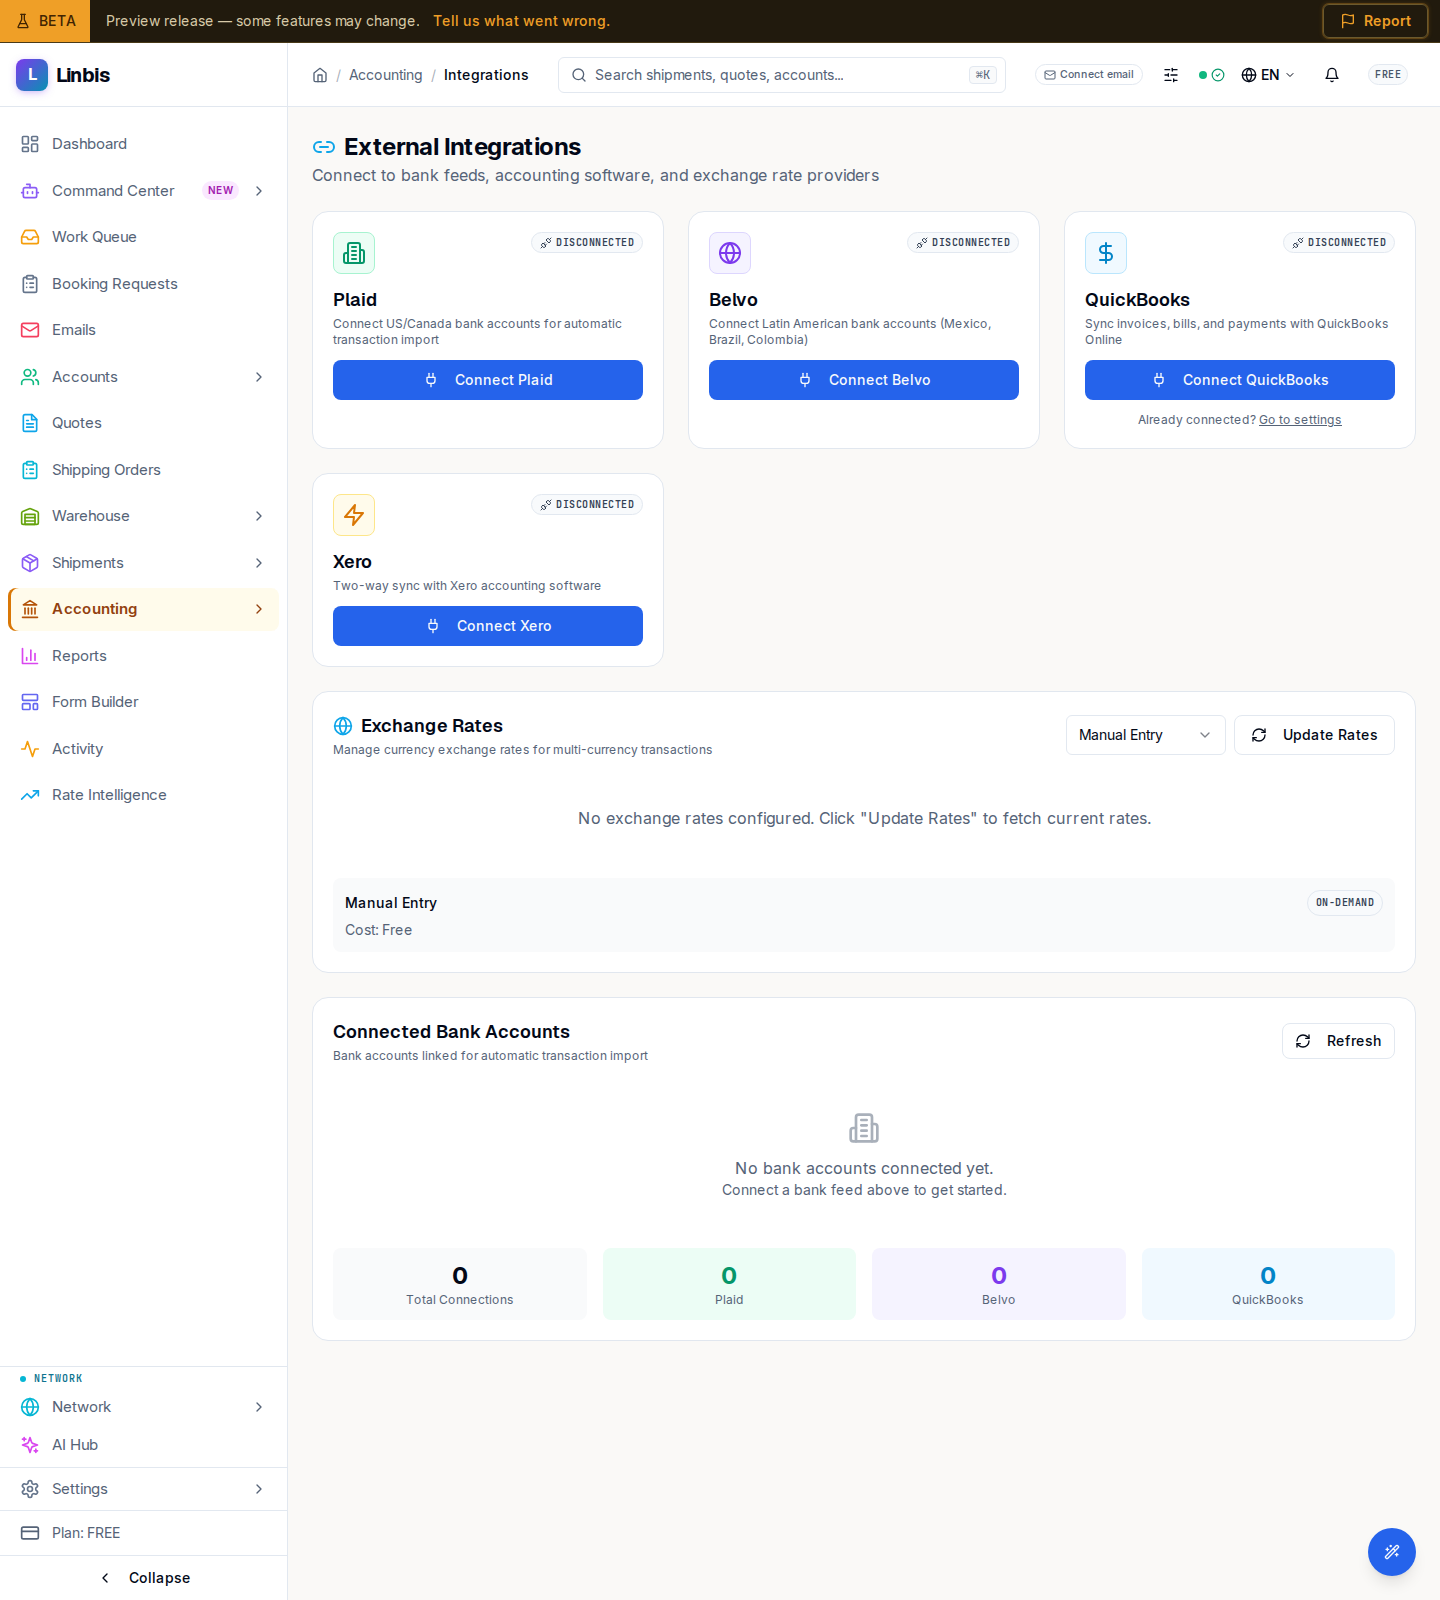The image size is (1440, 1600).
Task: Click the Connect Belvo button
Action: pos(864,380)
